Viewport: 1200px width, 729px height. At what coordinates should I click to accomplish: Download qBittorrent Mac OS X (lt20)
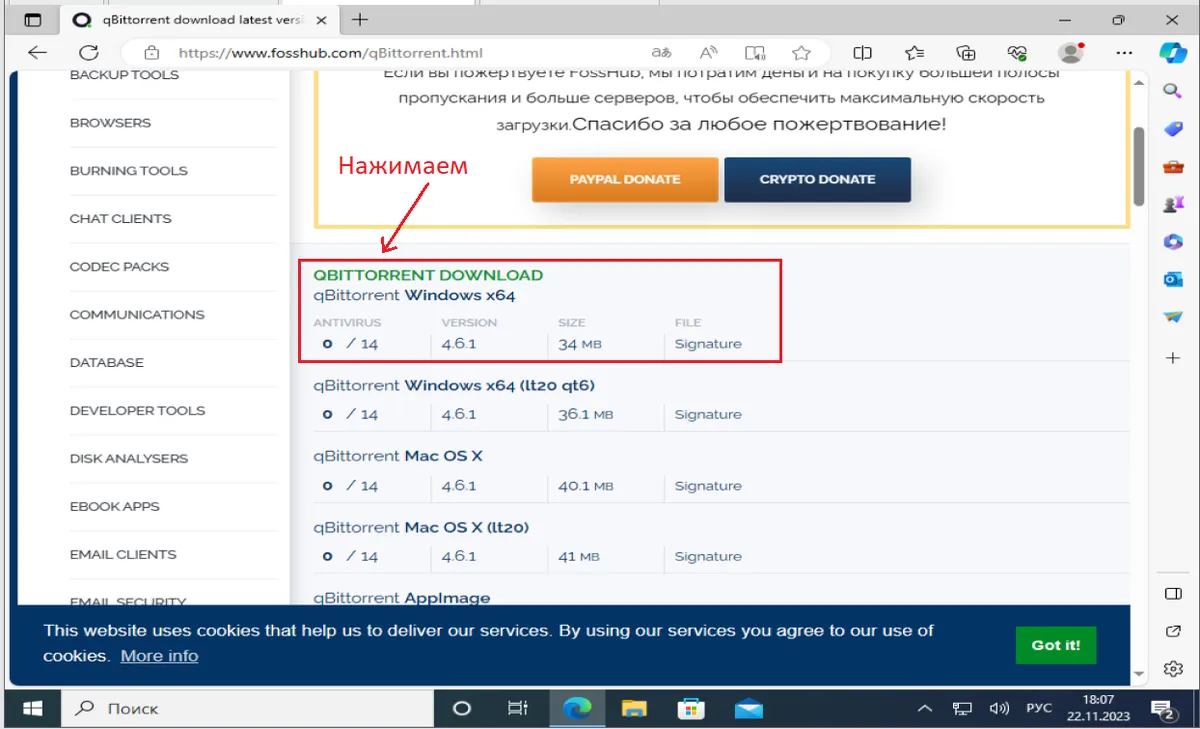(421, 527)
